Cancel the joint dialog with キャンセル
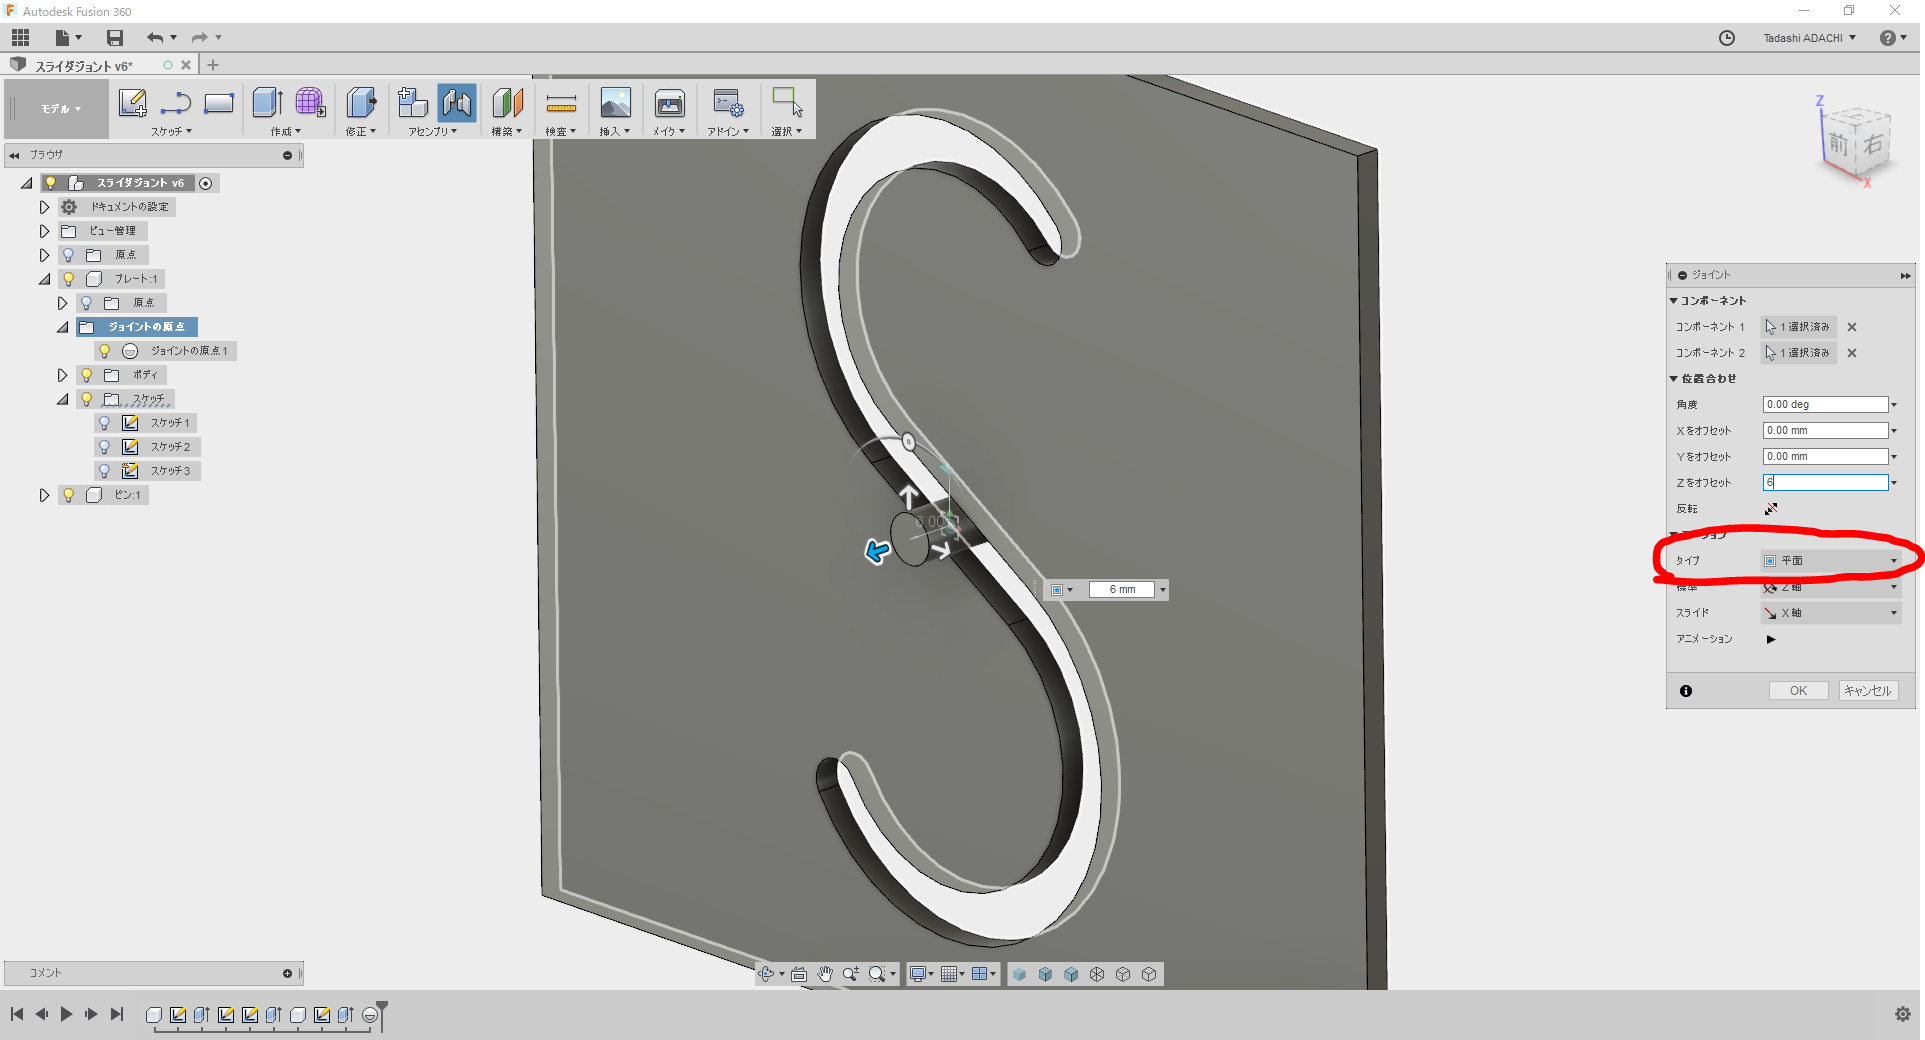This screenshot has width=1925, height=1040. tap(1867, 691)
